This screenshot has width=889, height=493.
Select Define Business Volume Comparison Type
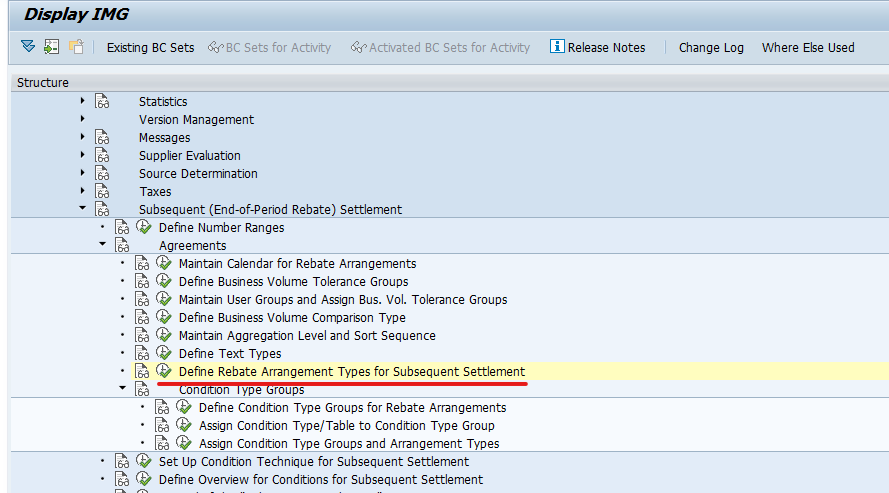[x=292, y=317]
